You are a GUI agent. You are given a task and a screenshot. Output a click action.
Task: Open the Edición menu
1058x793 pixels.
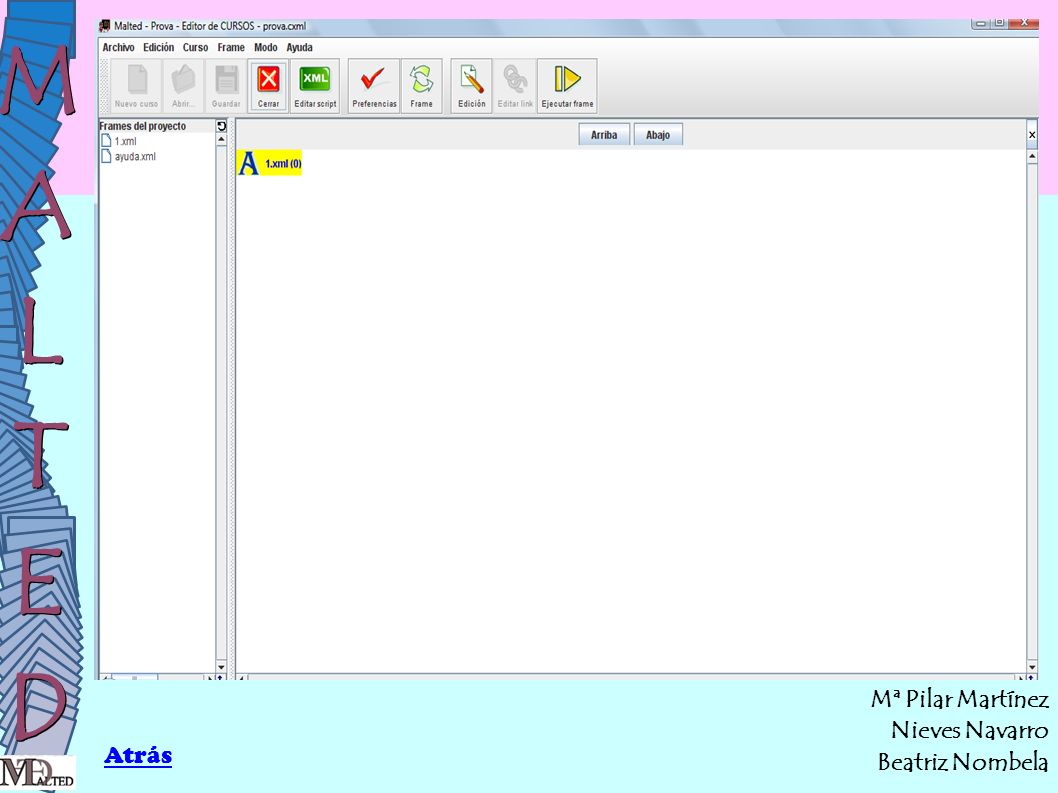point(159,47)
